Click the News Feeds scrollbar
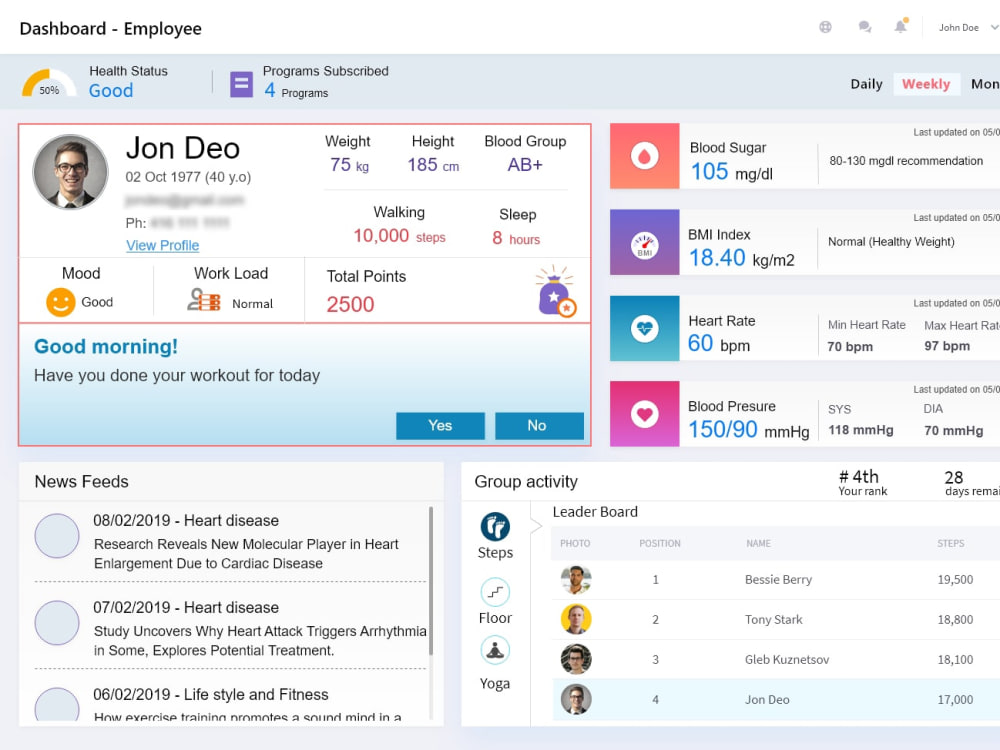 point(431,580)
